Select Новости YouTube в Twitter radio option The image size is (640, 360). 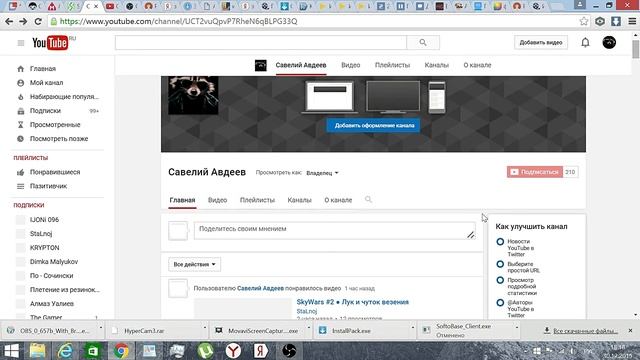click(x=500, y=242)
